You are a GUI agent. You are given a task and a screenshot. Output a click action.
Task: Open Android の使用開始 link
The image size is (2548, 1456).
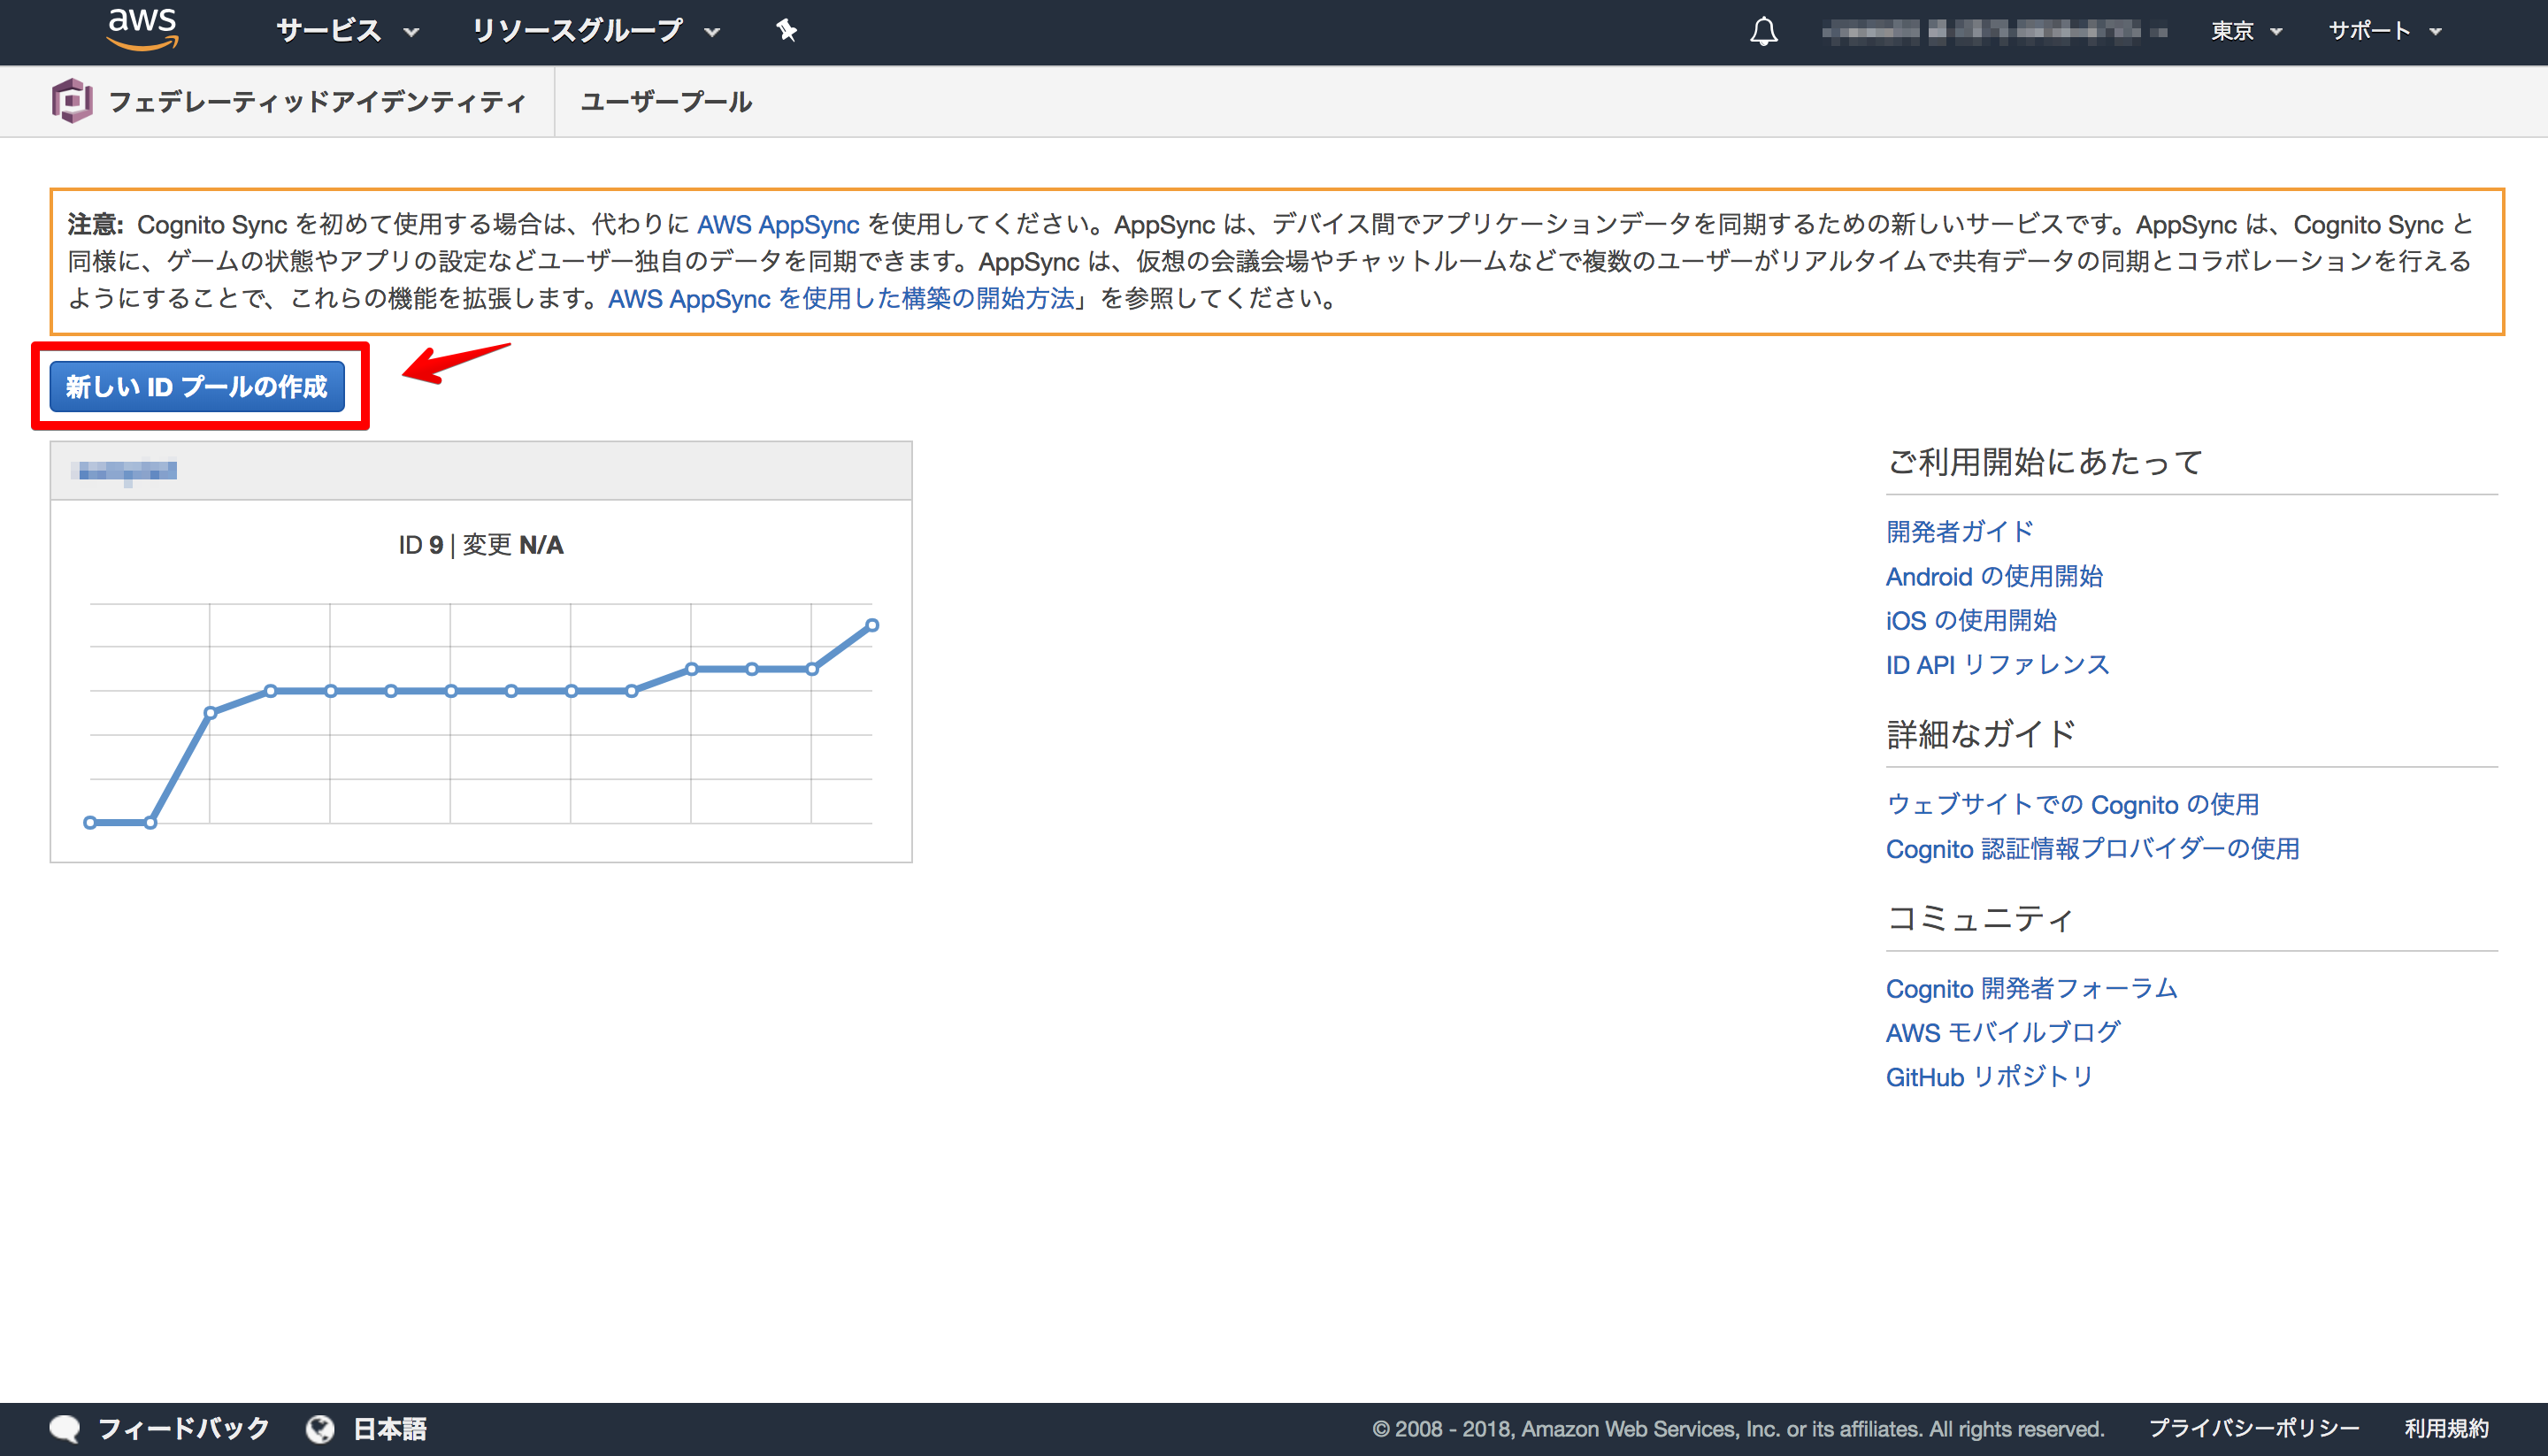pos(1994,576)
